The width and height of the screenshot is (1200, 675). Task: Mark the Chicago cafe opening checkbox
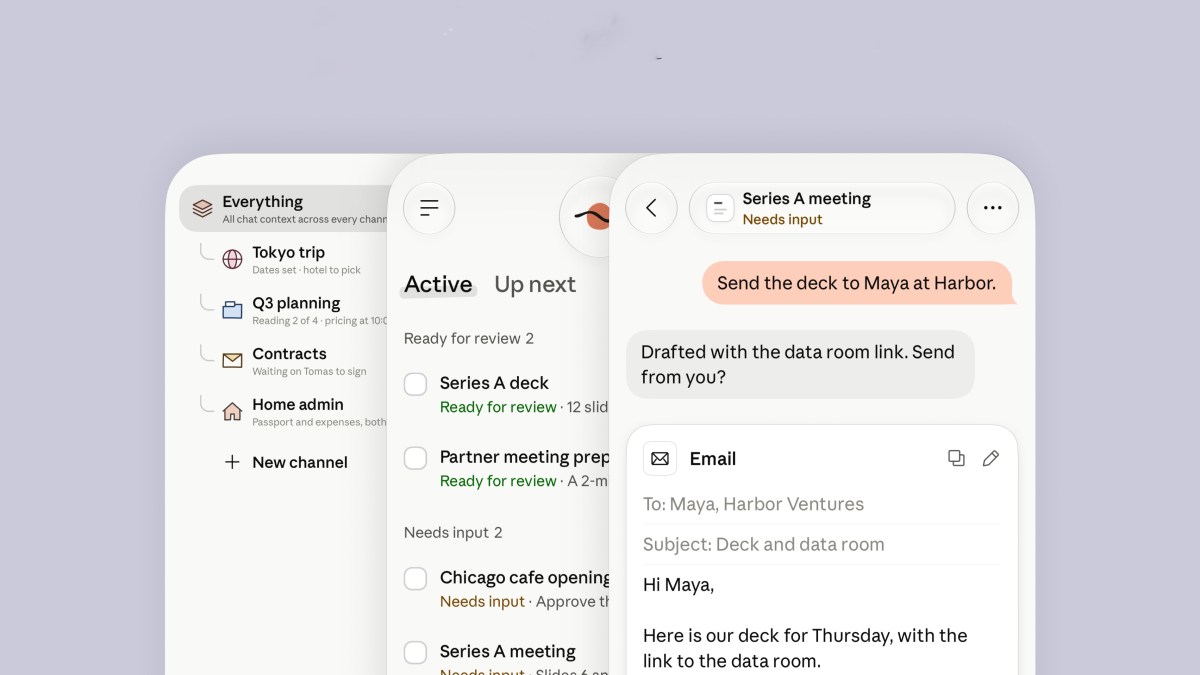[x=415, y=578]
